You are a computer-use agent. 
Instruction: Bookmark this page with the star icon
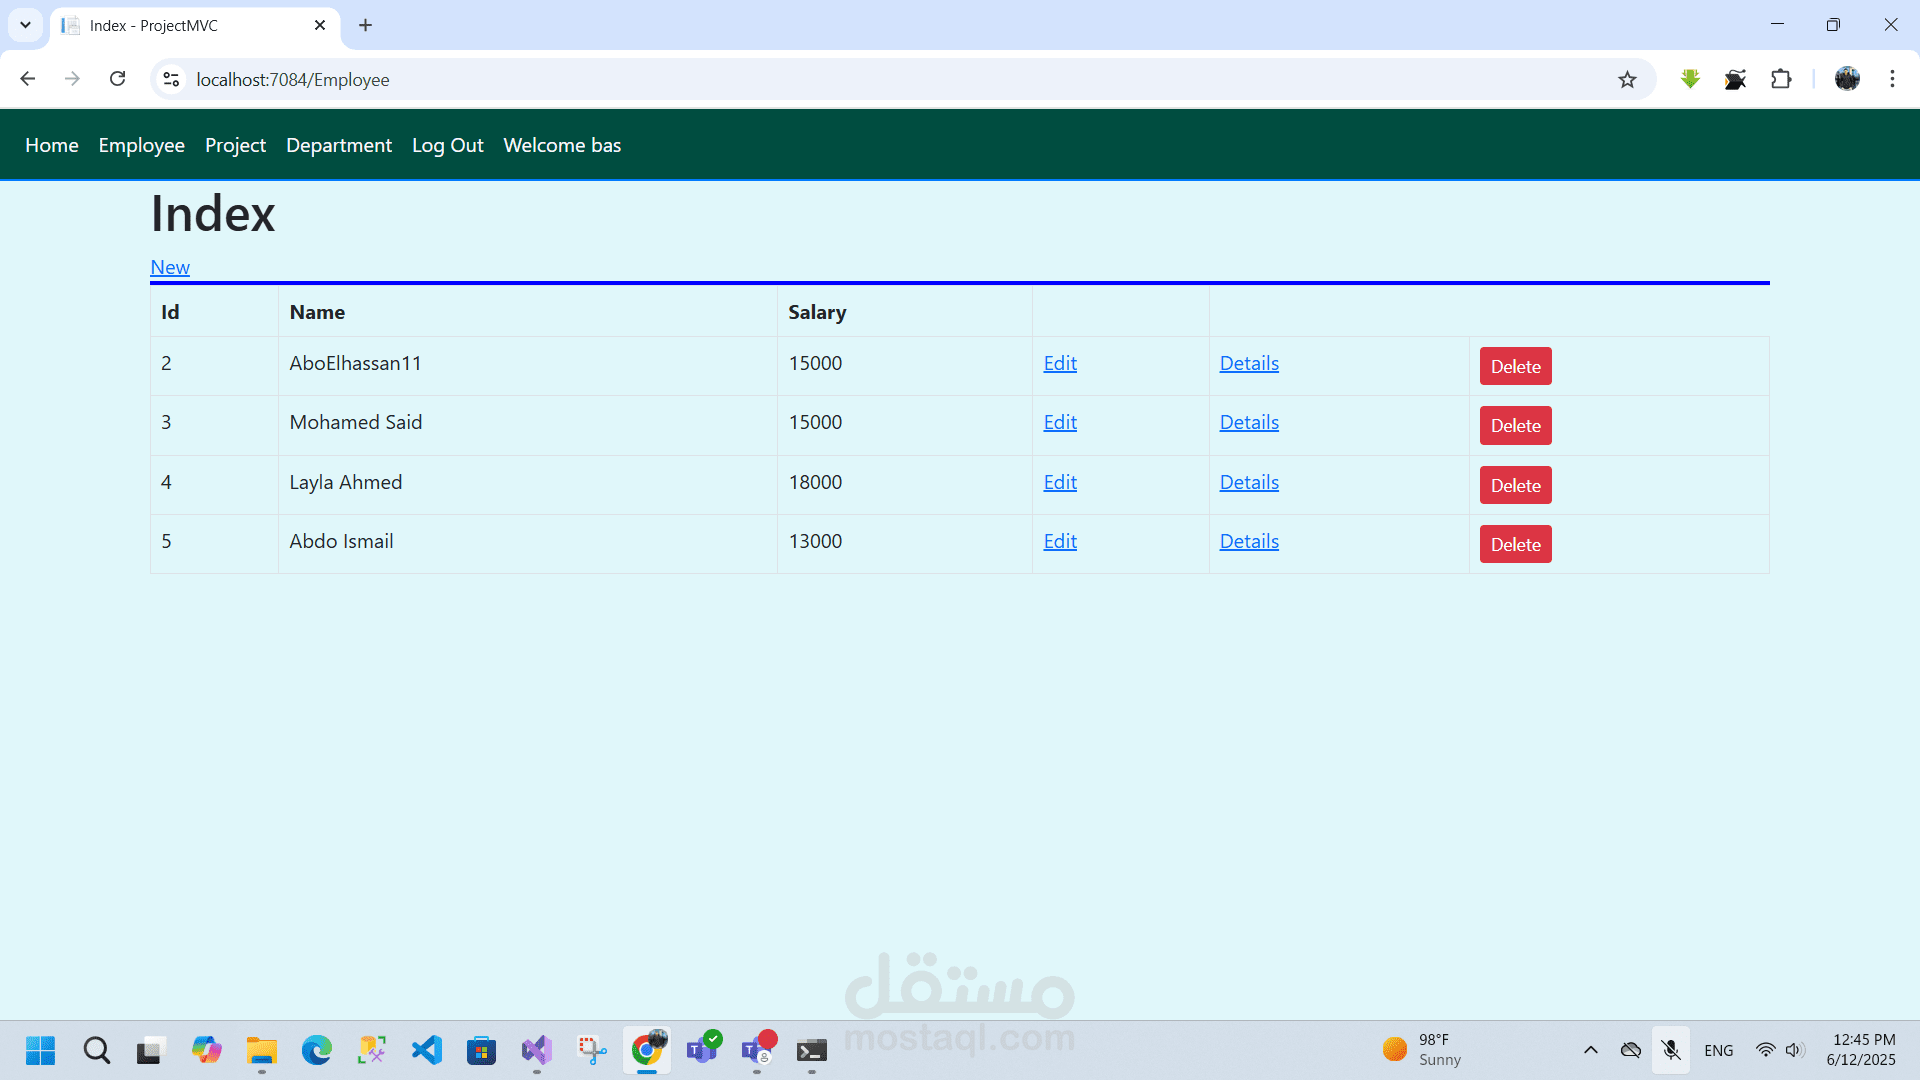coord(1627,79)
